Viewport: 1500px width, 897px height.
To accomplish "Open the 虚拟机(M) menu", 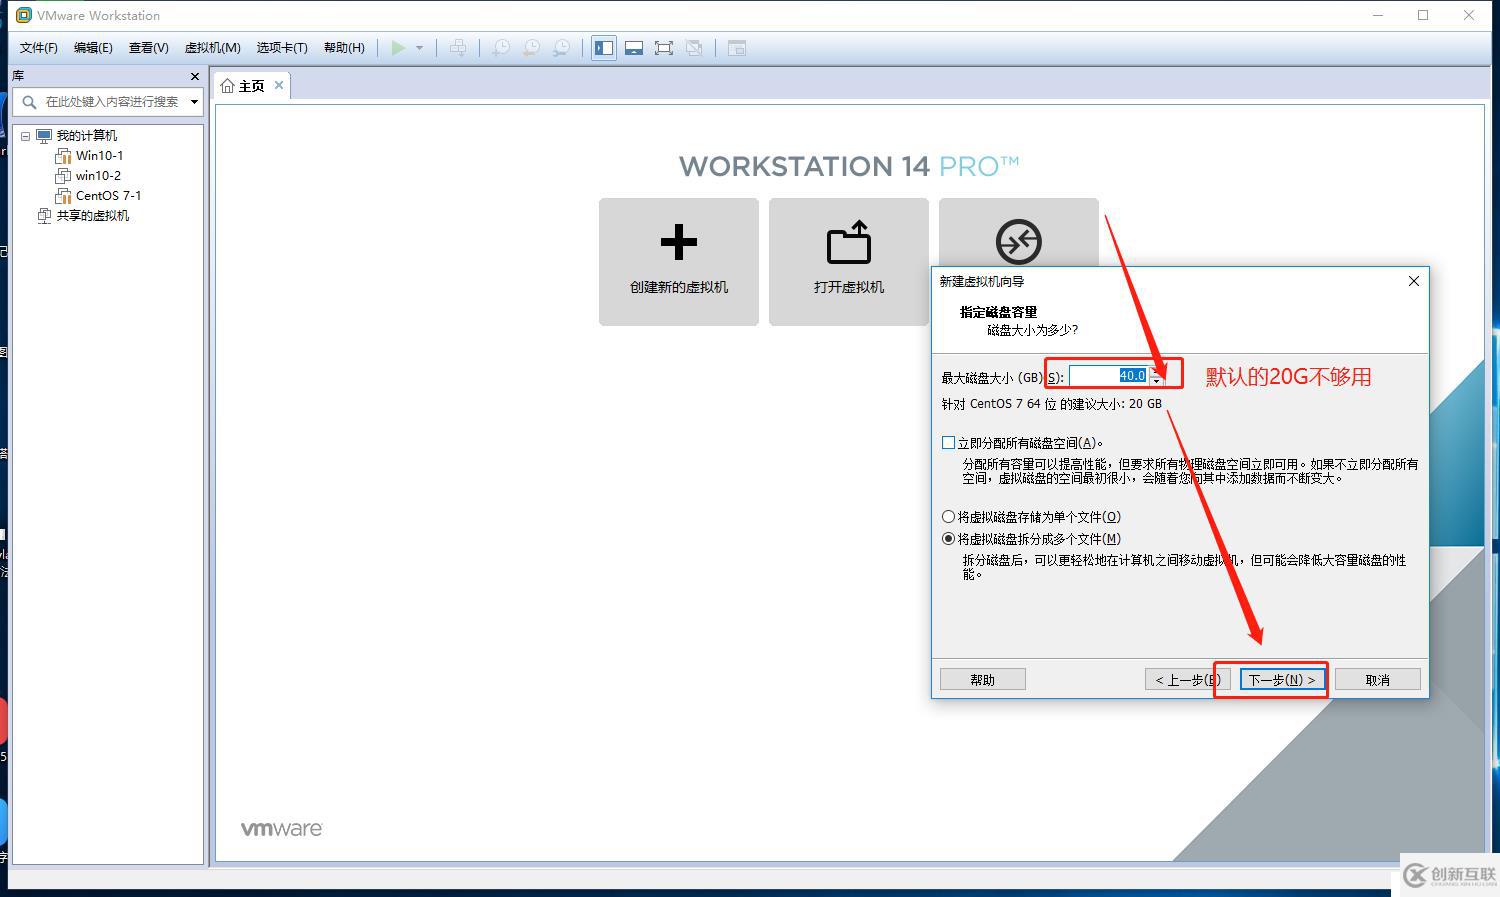I will click(212, 48).
